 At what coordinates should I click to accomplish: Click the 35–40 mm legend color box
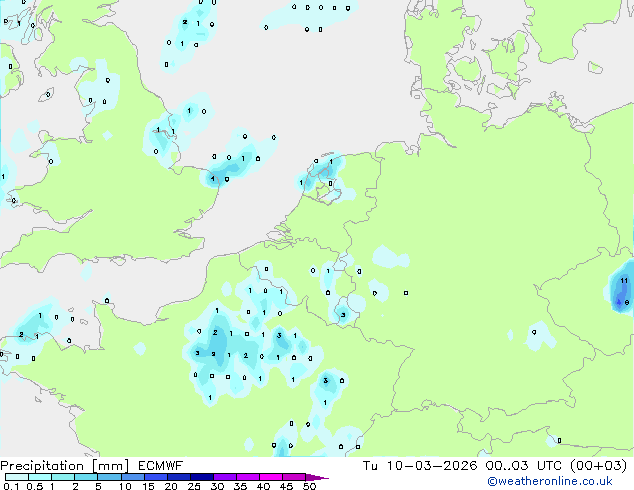tap(247, 477)
